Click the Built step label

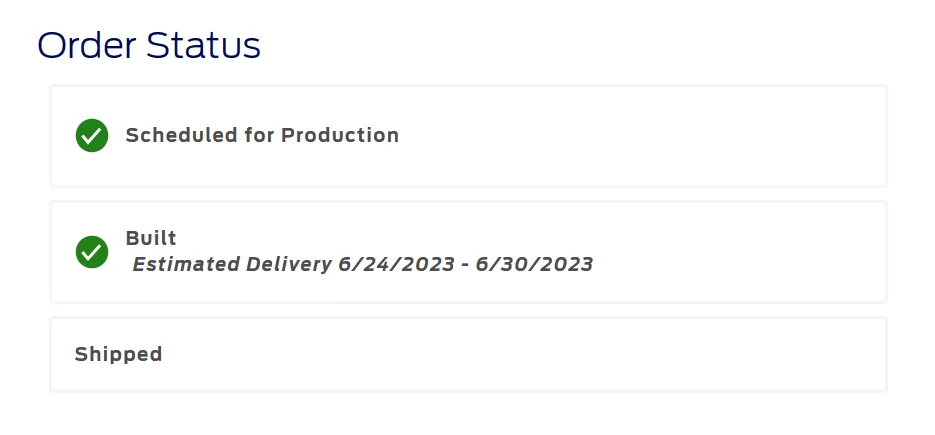tap(151, 238)
